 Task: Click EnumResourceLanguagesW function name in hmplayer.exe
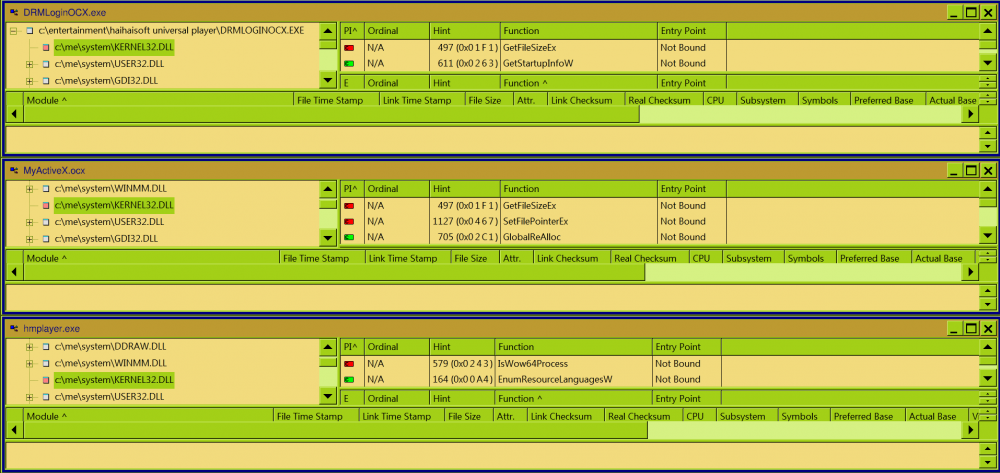555,380
